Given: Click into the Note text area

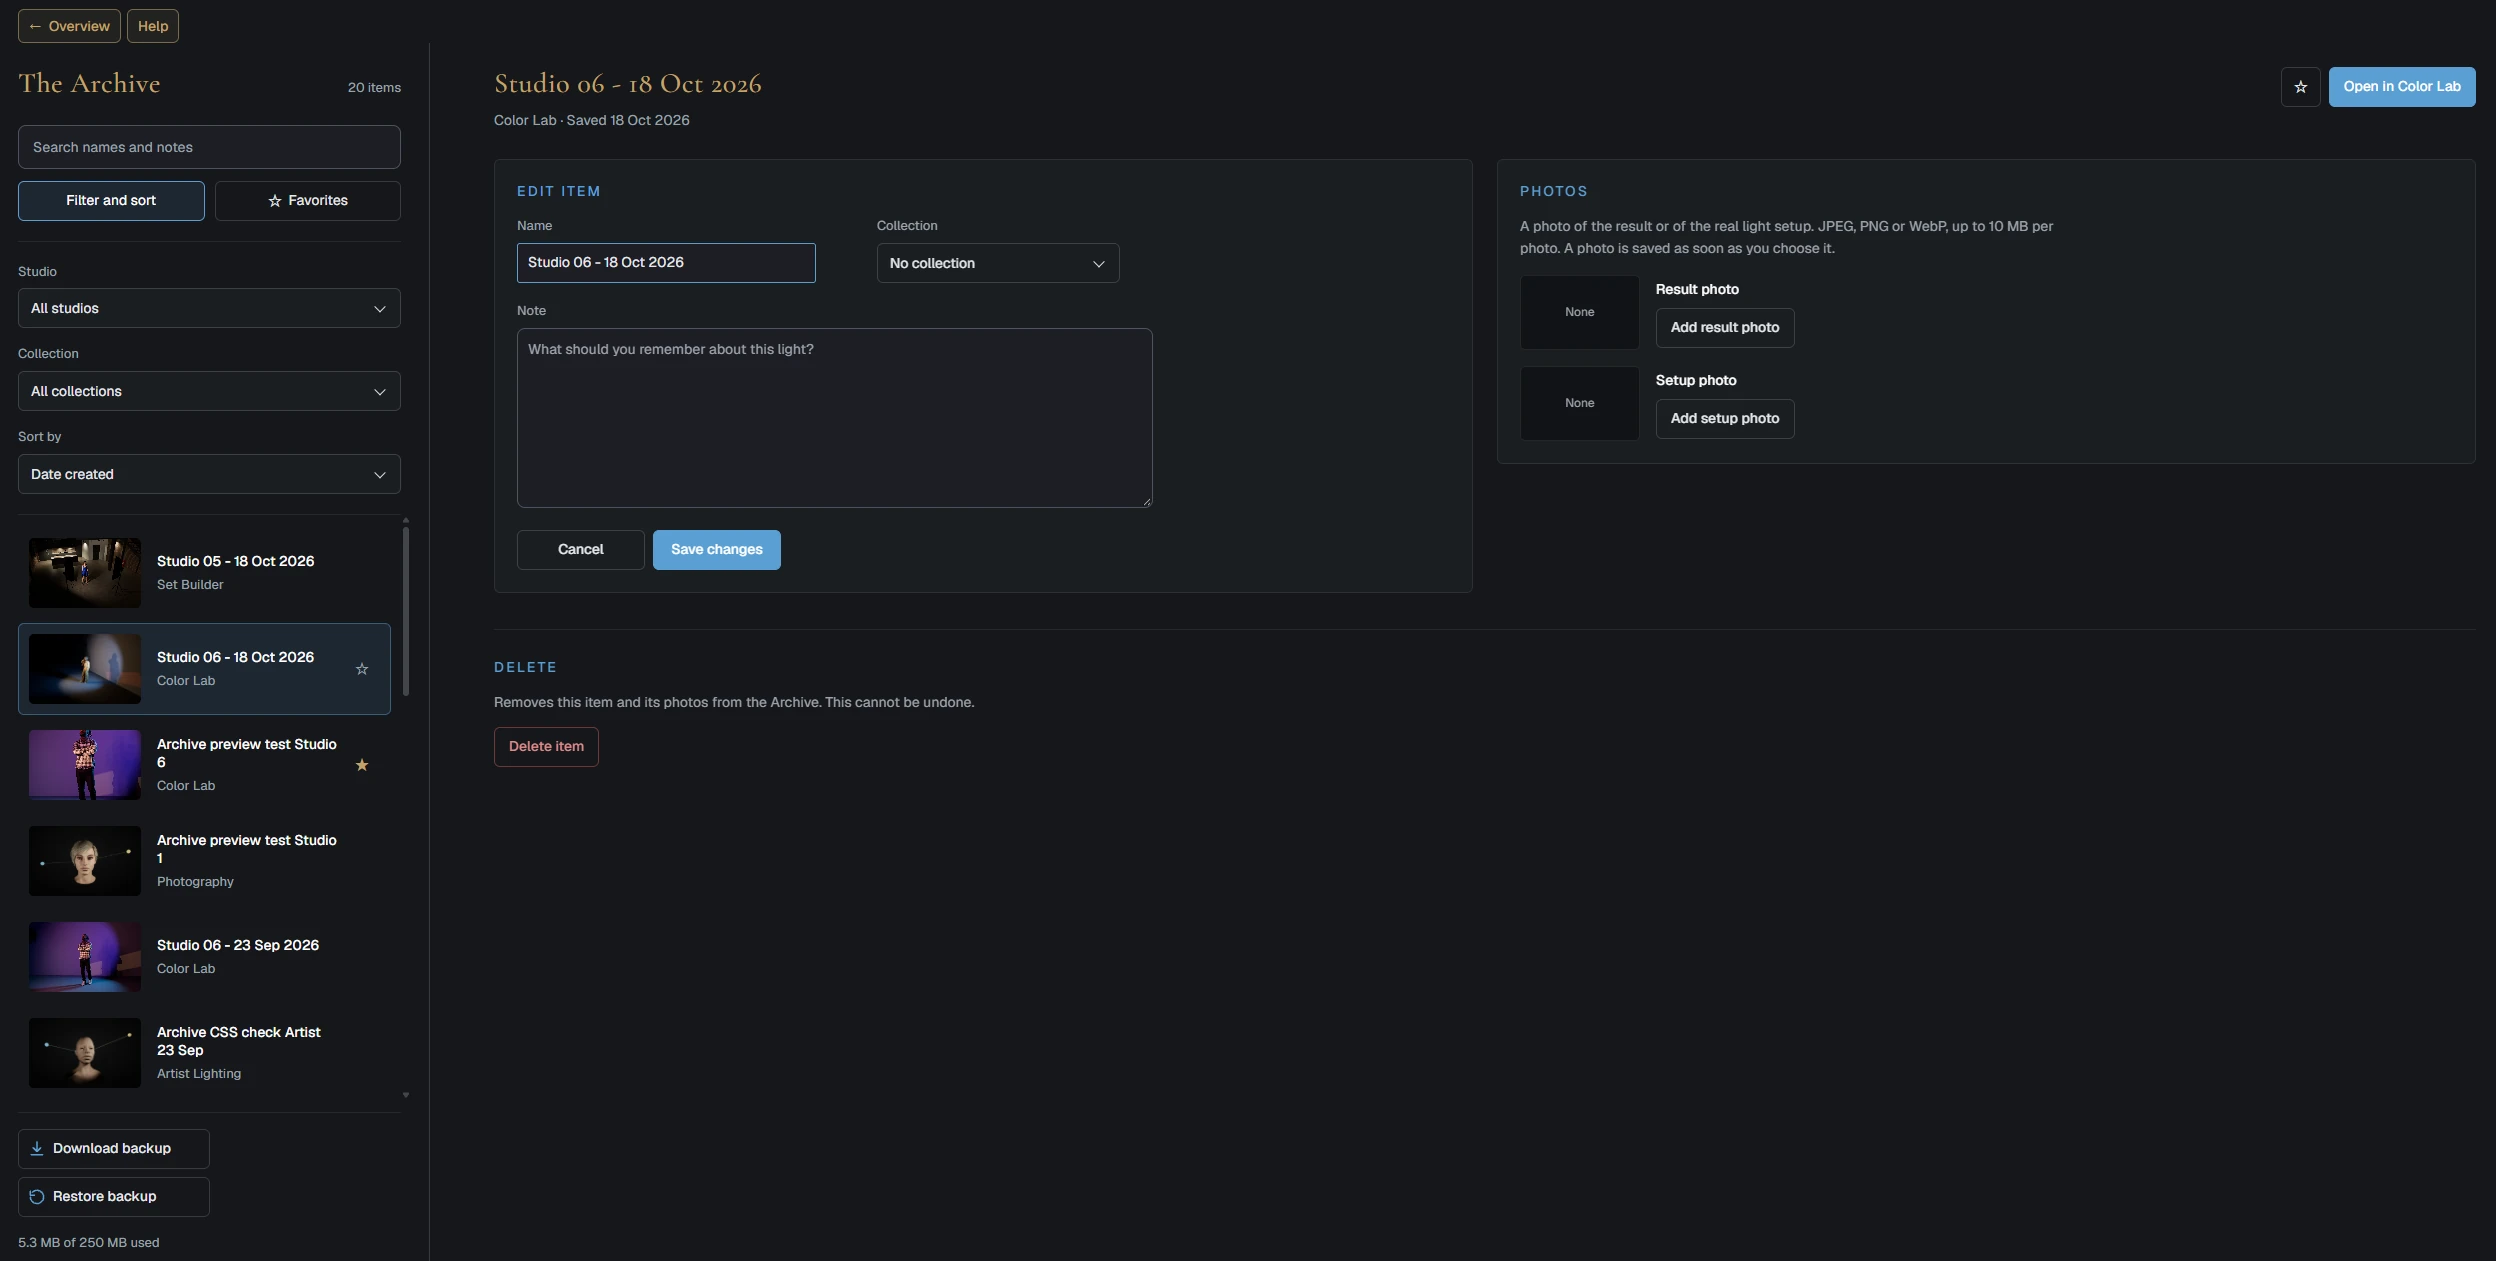Looking at the screenshot, I should pyautogui.click(x=835, y=418).
